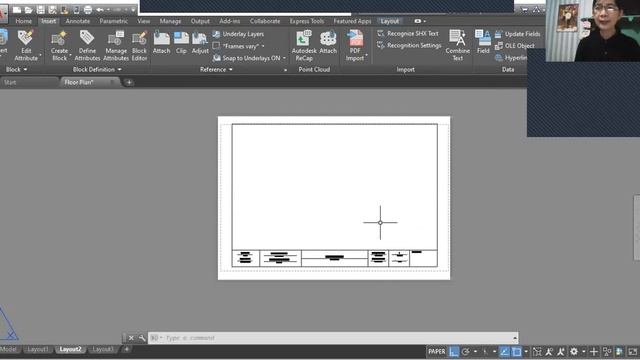Open the Snap to Underlays dropdown arrow
The image size is (640, 360).
click(x=284, y=58)
